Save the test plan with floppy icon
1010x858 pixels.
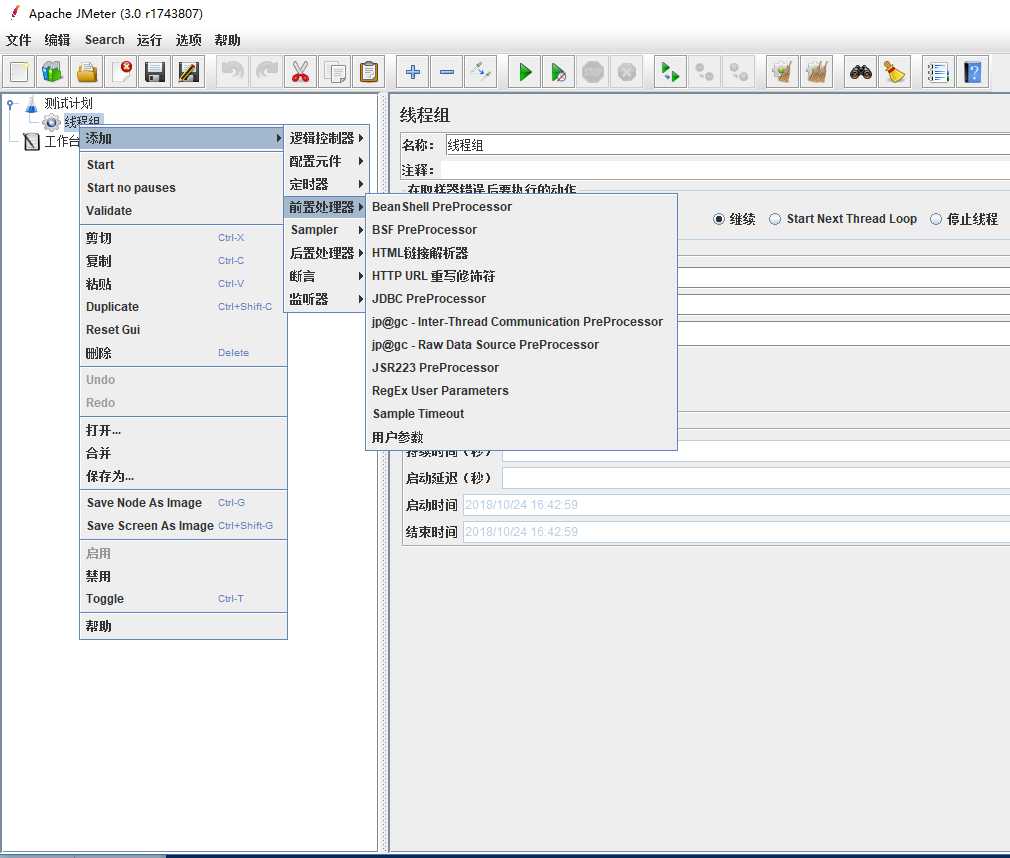155,72
